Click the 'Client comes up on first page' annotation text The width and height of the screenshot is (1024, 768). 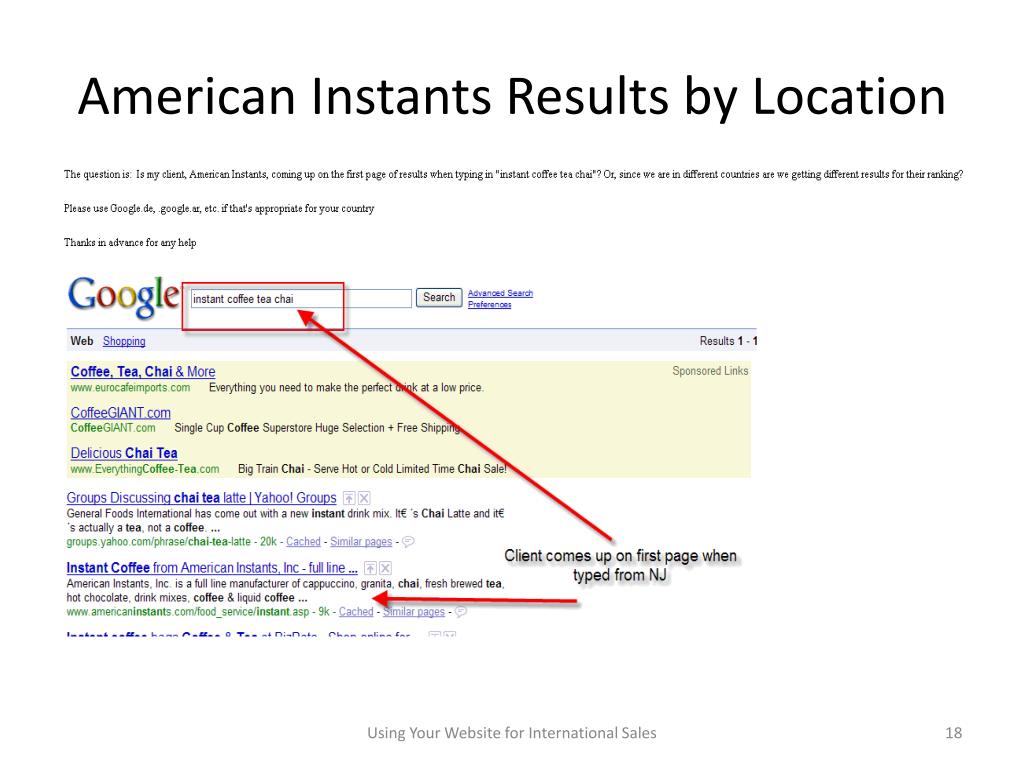click(x=620, y=566)
